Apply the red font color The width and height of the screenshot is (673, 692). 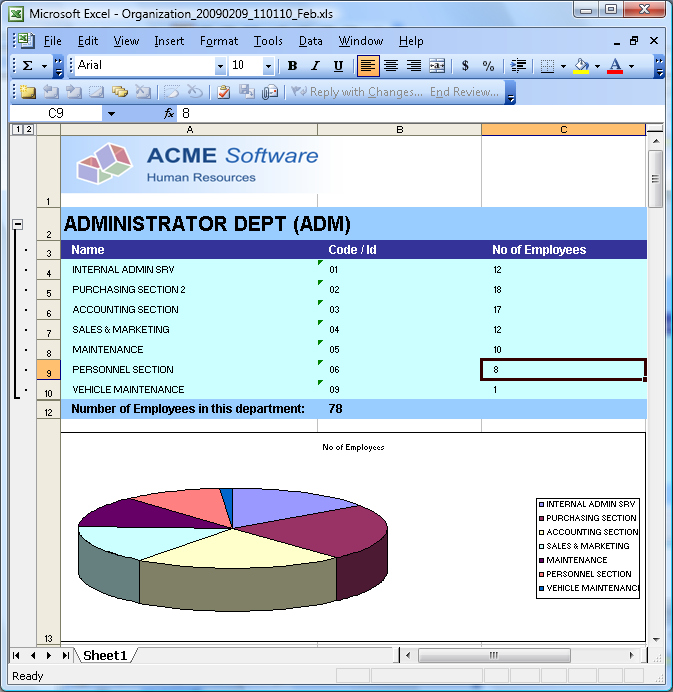pyautogui.click(x=615, y=66)
